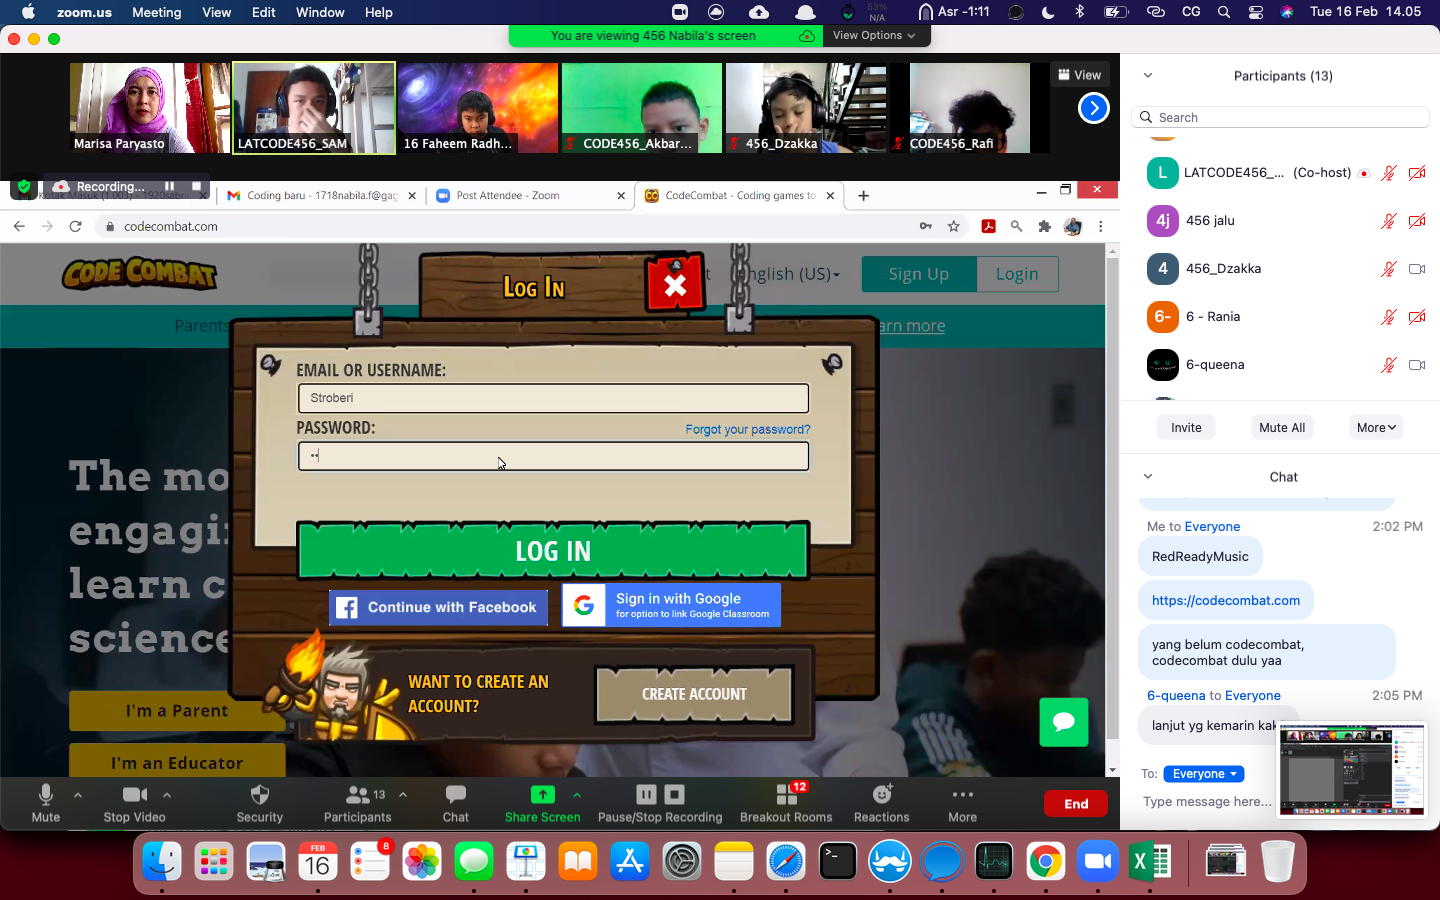Open the codecombat.com link in chat
This screenshot has height=900, width=1440.
pyautogui.click(x=1226, y=600)
